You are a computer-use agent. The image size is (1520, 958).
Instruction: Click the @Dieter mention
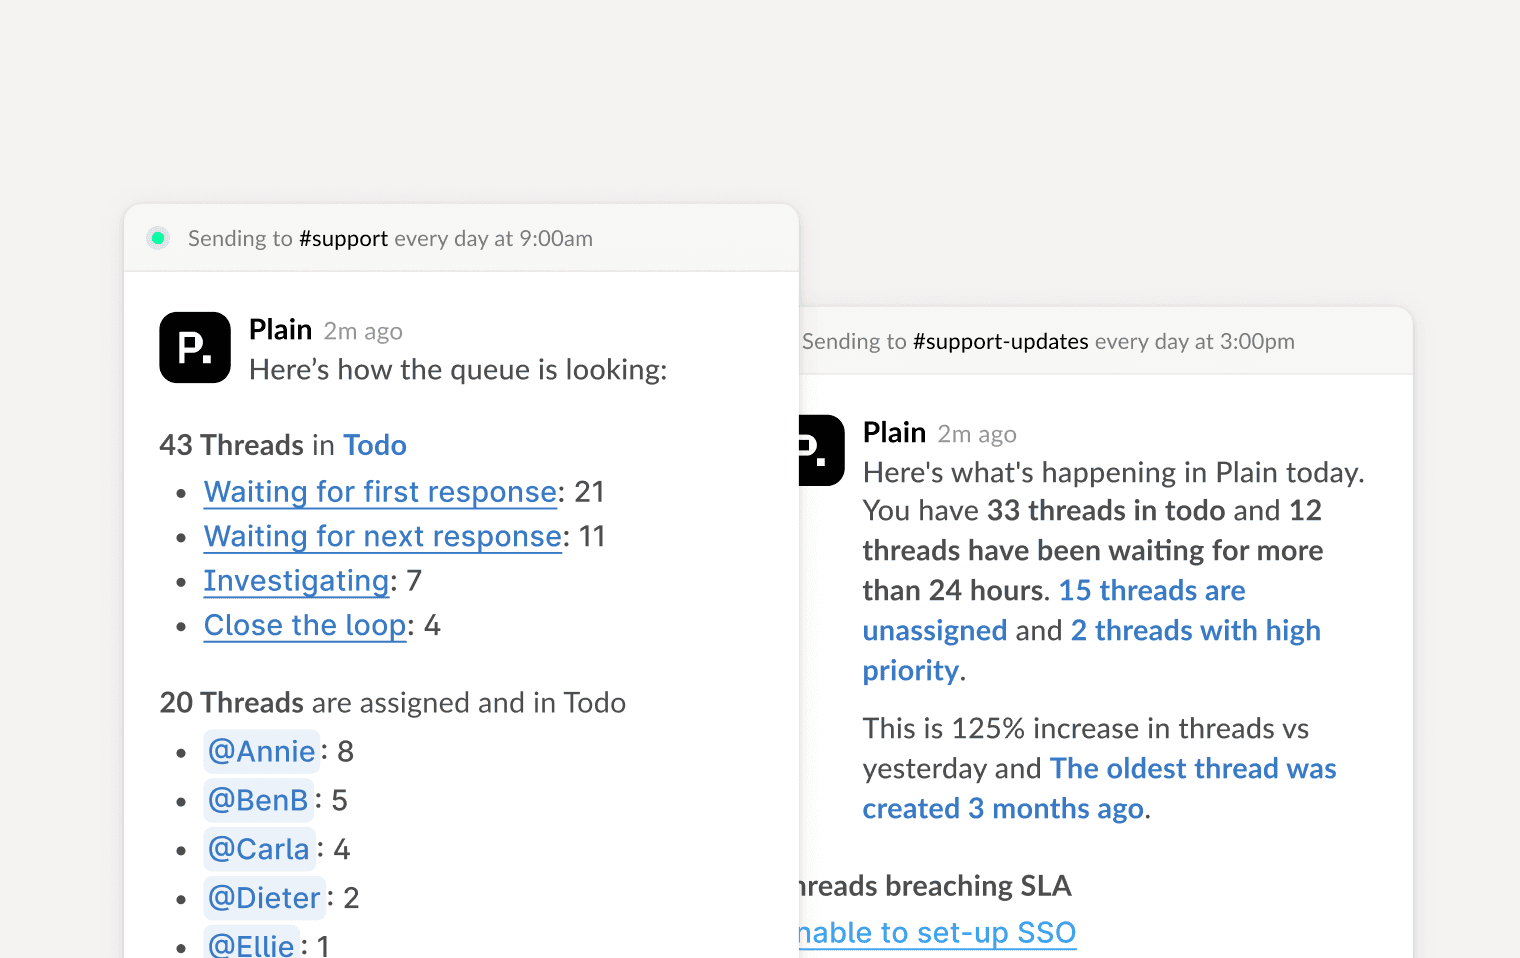click(264, 898)
